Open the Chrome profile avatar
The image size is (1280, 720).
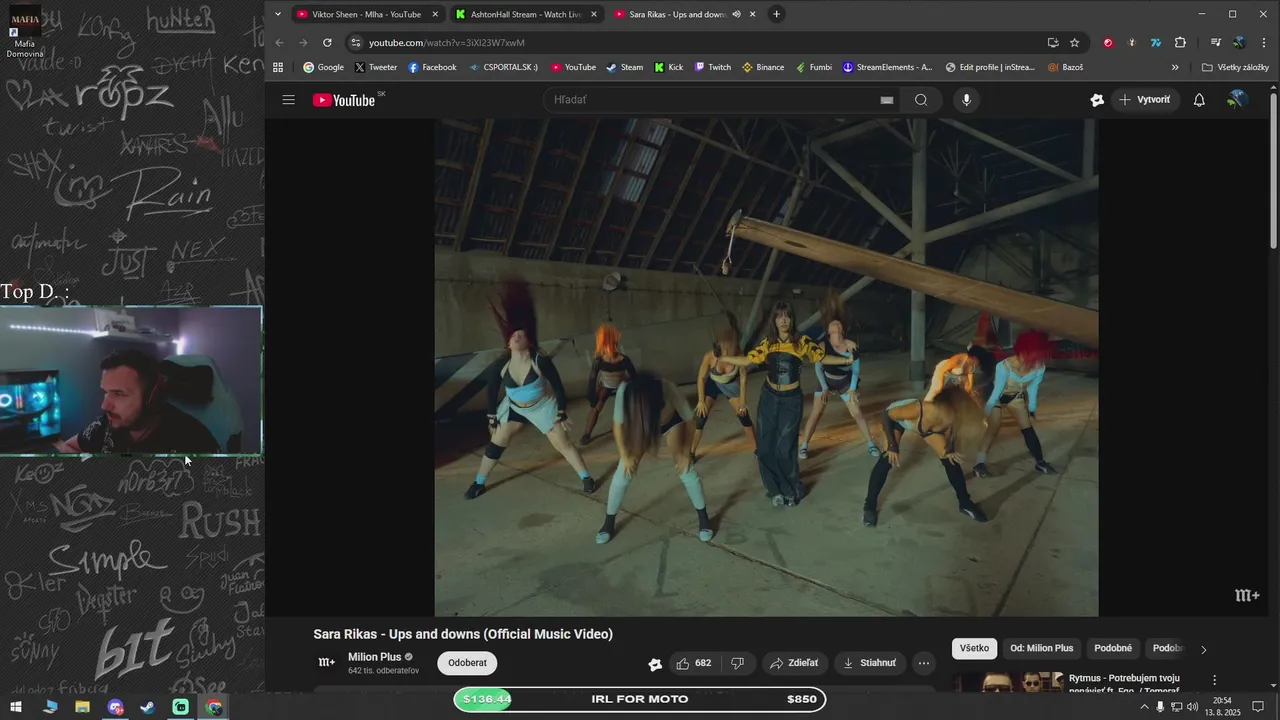click(x=1239, y=42)
